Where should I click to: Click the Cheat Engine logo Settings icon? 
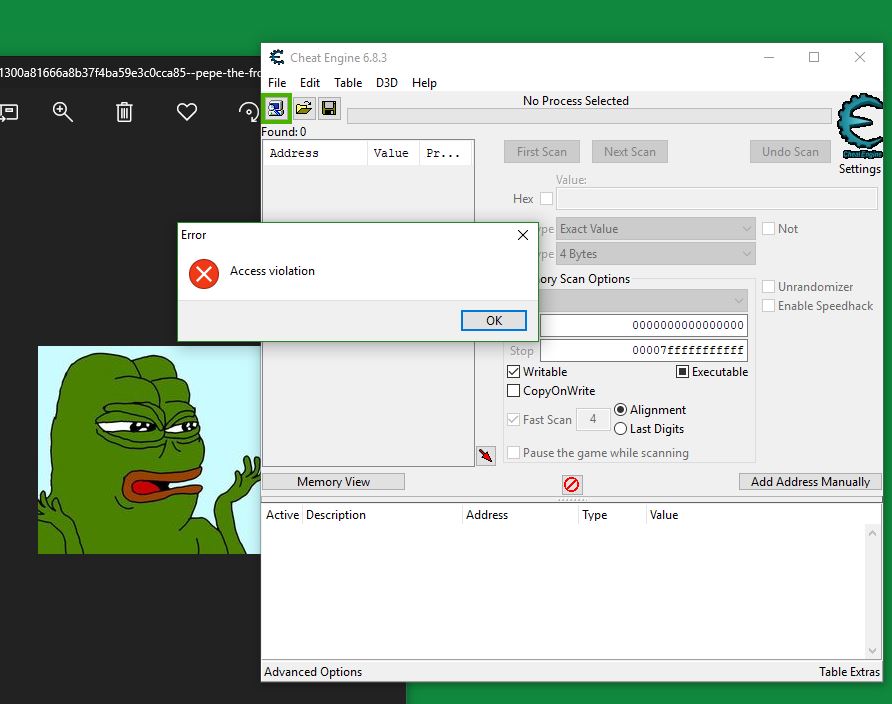pos(859,127)
